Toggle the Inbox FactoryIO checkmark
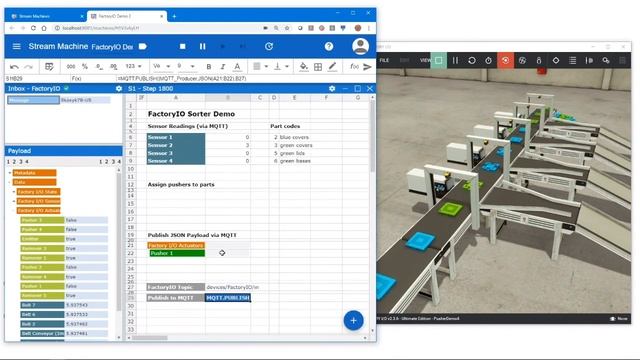The image size is (640, 360). pyautogui.click(x=66, y=88)
